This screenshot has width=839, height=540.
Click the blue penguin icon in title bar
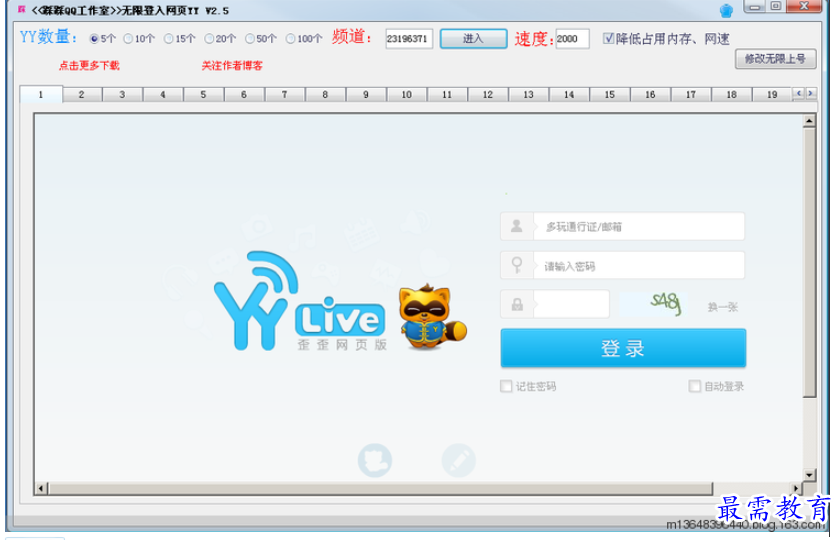coord(726,10)
